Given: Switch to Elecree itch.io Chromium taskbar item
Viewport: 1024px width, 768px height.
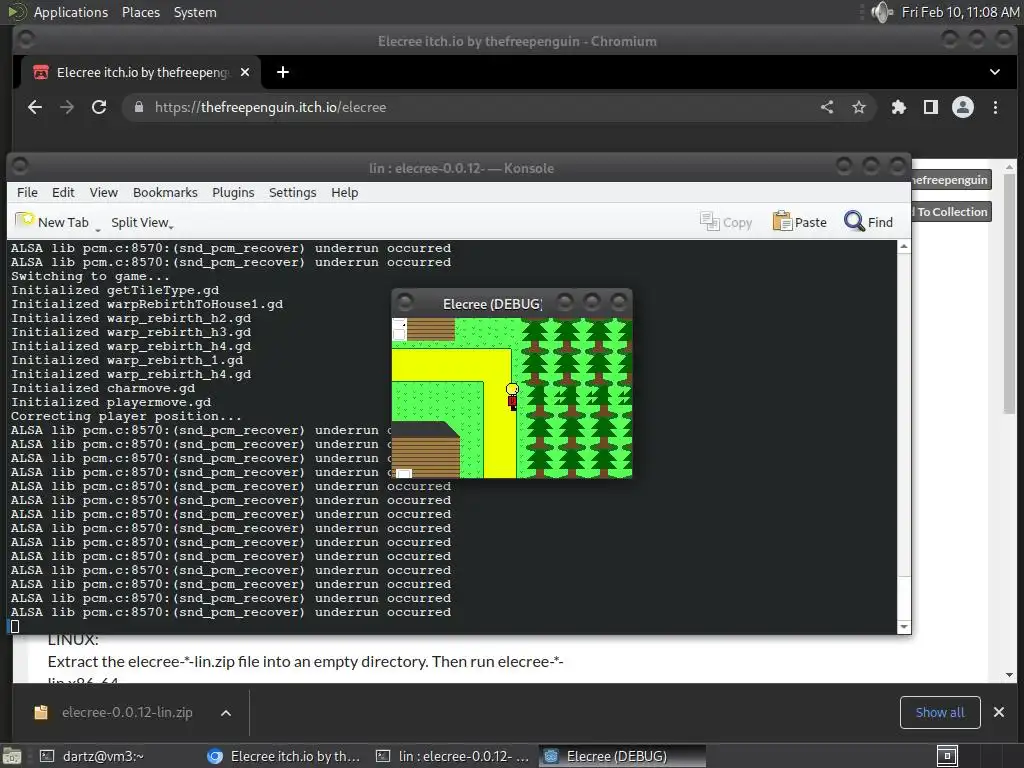Looking at the screenshot, I should (x=283, y=756).
